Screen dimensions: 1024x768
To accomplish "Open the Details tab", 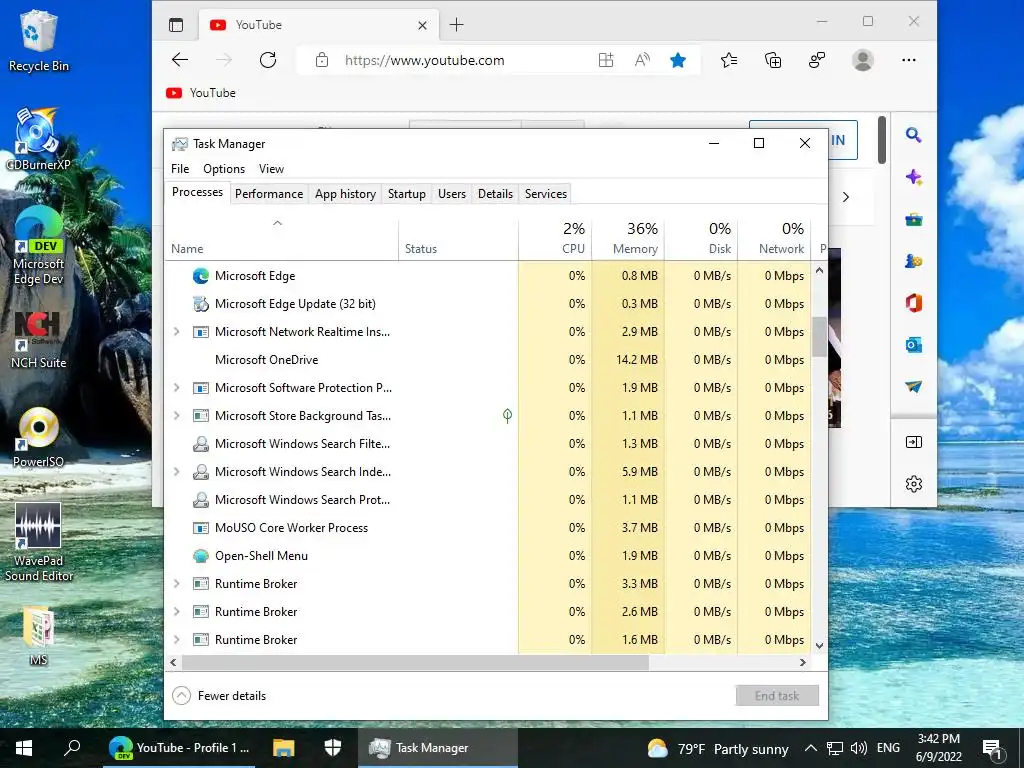I will click(495, 194).
